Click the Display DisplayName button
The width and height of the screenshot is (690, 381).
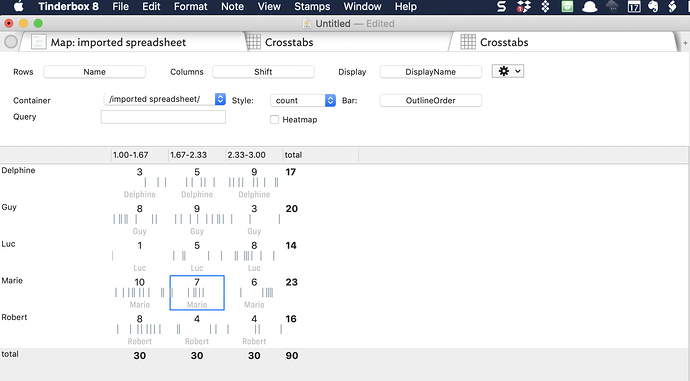[430, 72]
